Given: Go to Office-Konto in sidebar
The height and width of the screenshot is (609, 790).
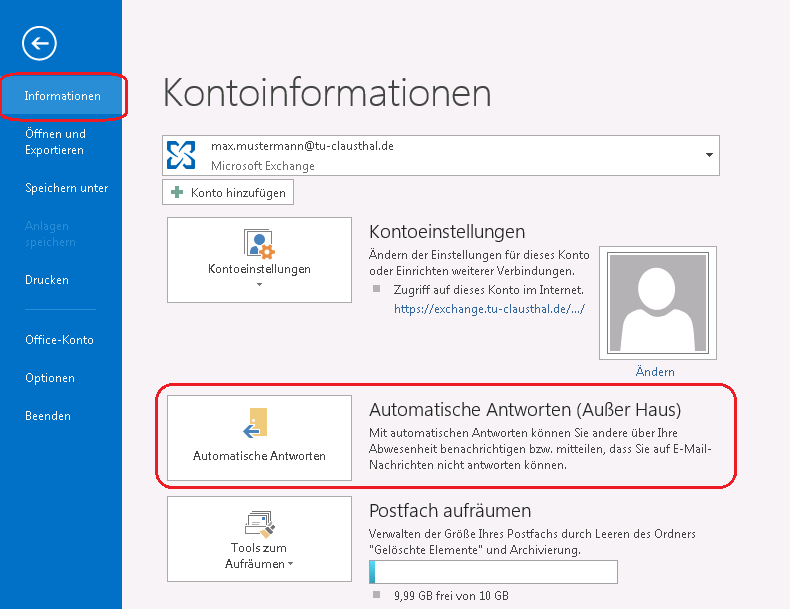Looking at the screenshot, I should pyautogui.click(x=59, y=340).
